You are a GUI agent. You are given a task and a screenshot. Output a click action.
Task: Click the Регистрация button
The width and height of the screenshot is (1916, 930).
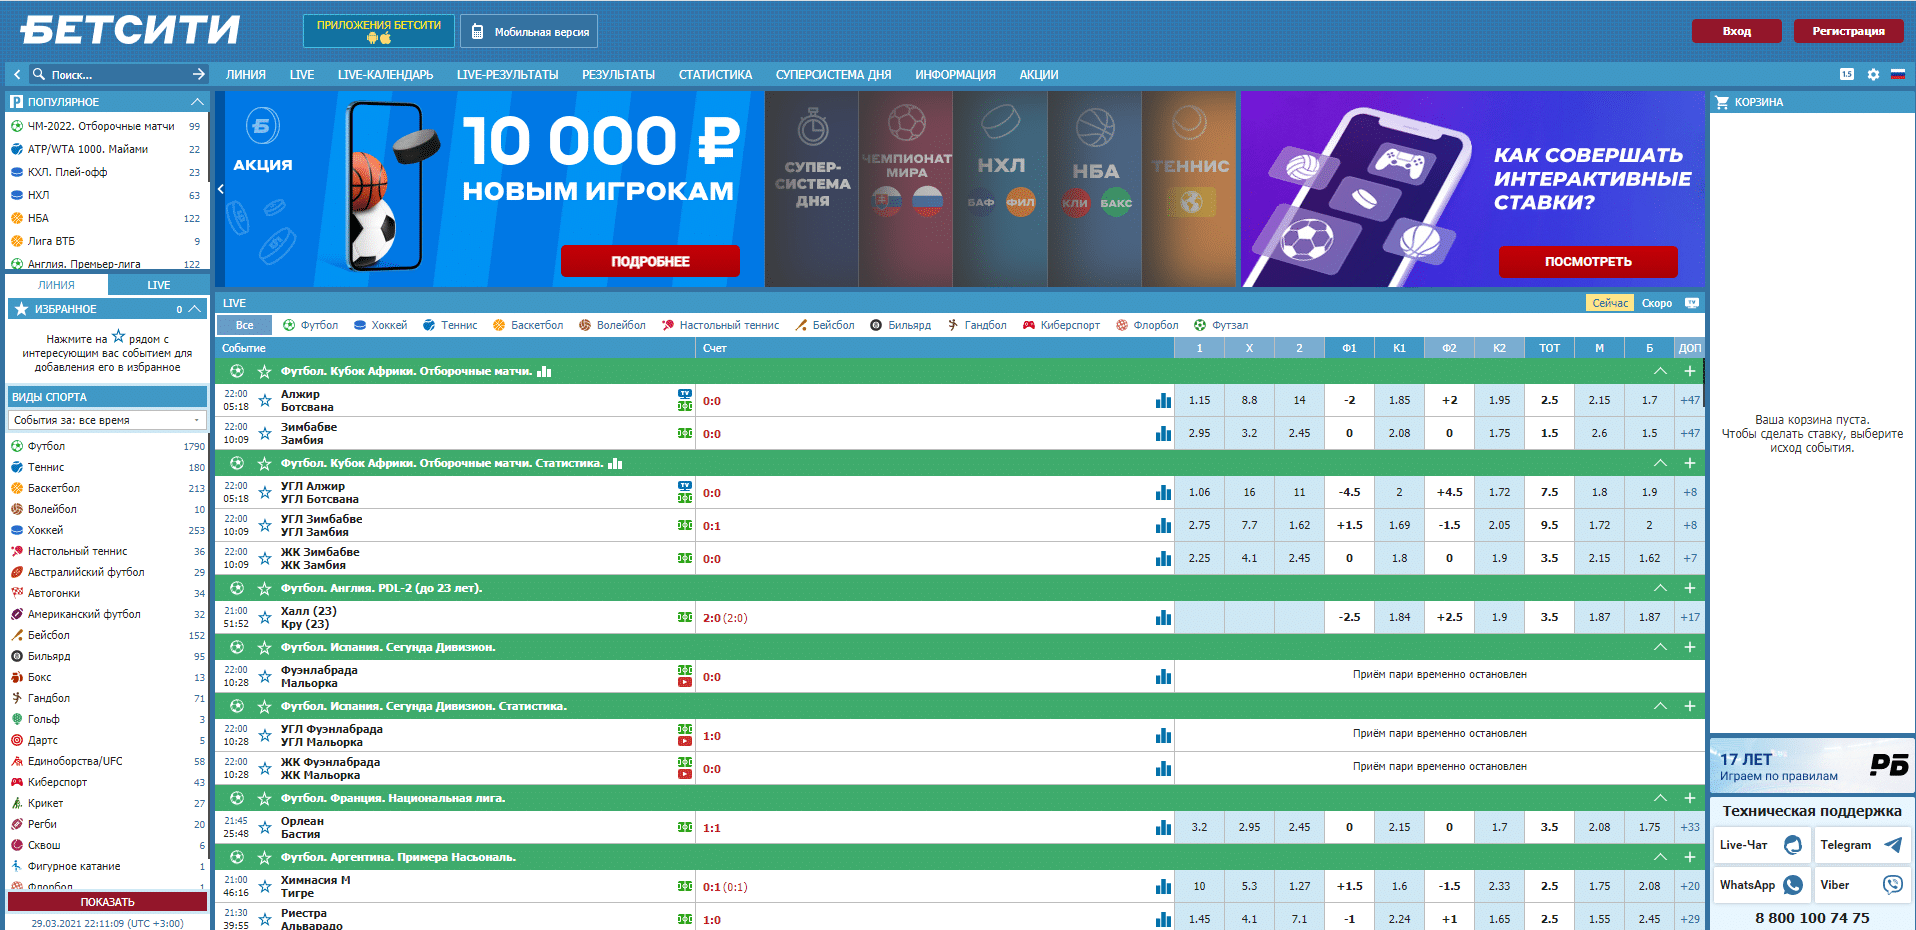click(x=1848, y=31)
